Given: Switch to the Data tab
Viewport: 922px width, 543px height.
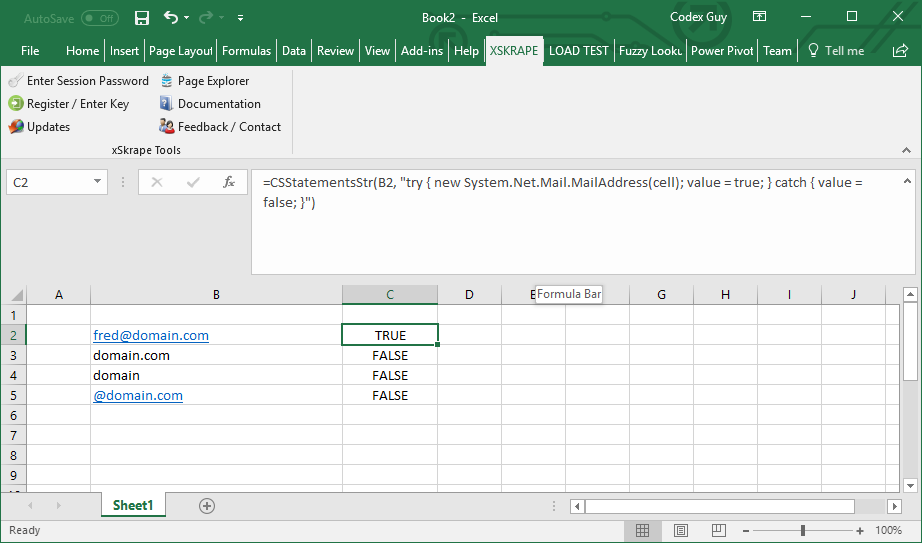Looking at the screenshot, I should point(293,51).
